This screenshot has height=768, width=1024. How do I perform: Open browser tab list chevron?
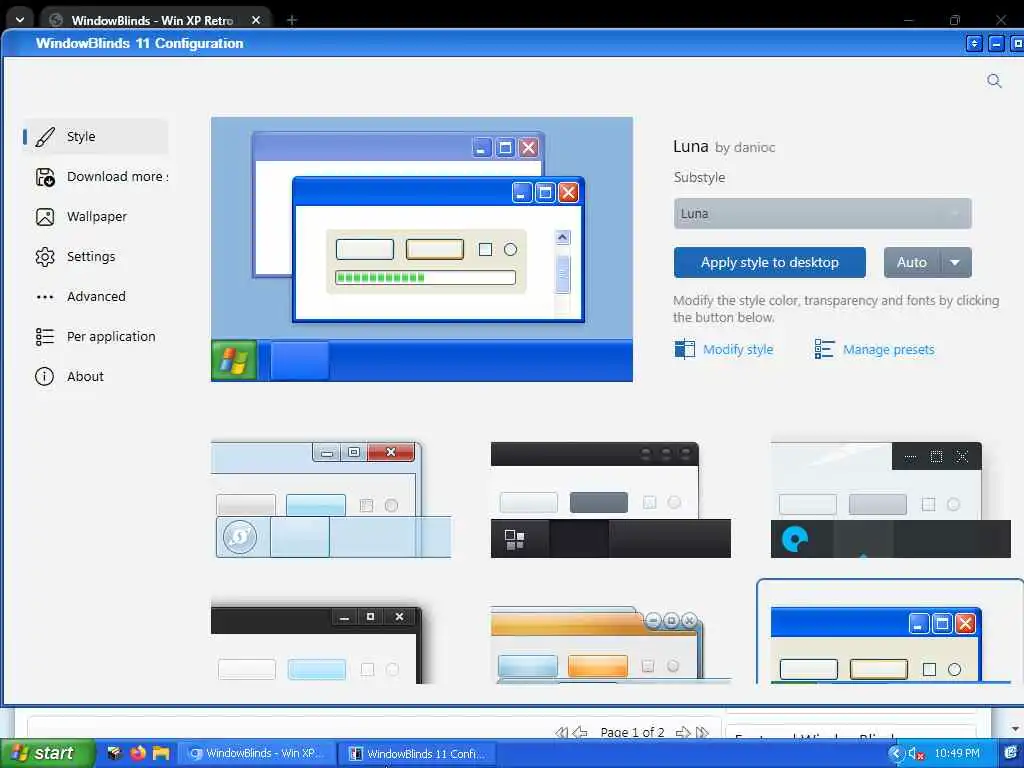(20, 20)
